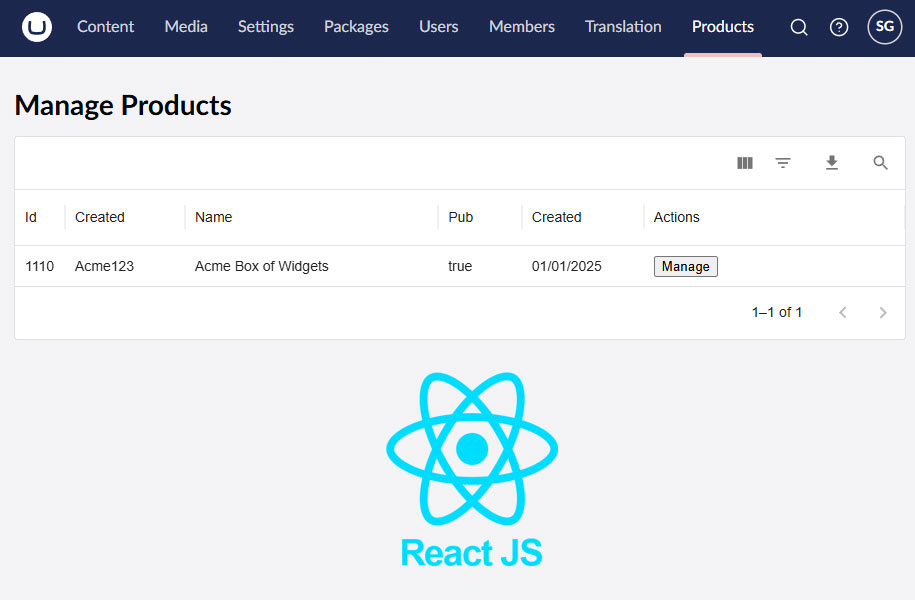Click the React JS logo image
This screenshot has width=915, height=600.
click(472, 470)
